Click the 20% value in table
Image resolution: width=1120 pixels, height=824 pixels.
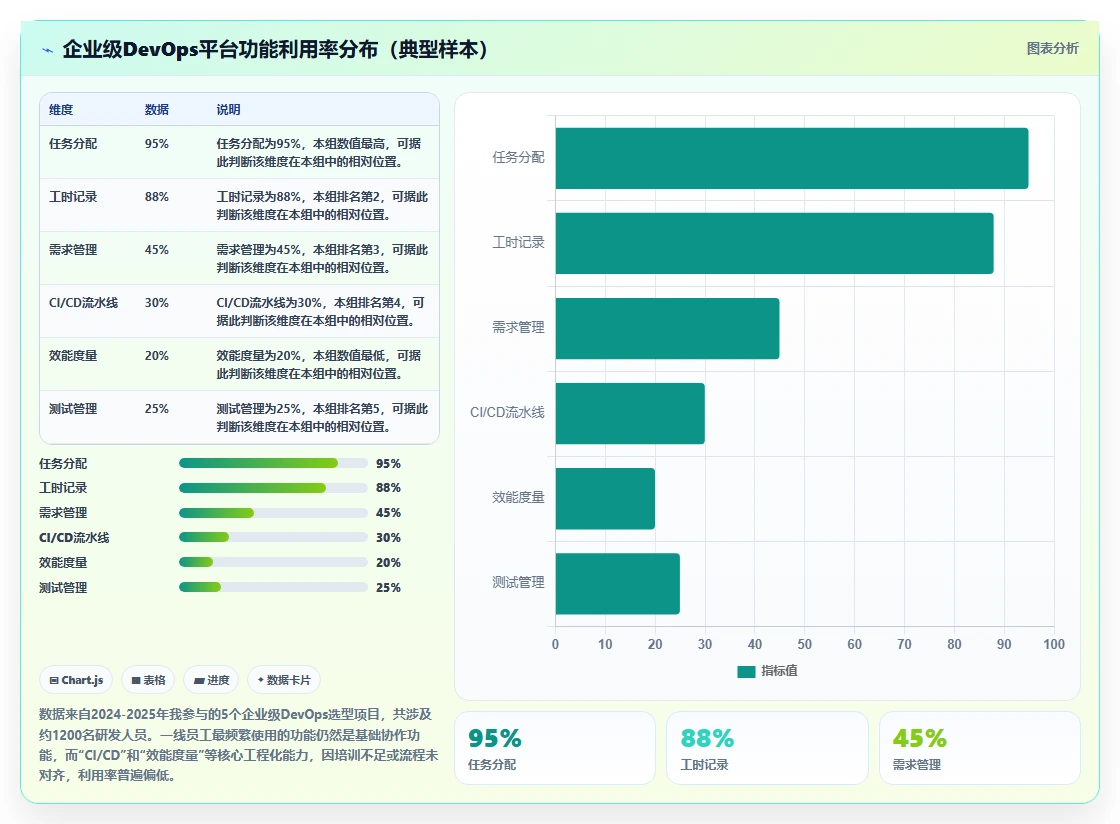click(156, 356)
